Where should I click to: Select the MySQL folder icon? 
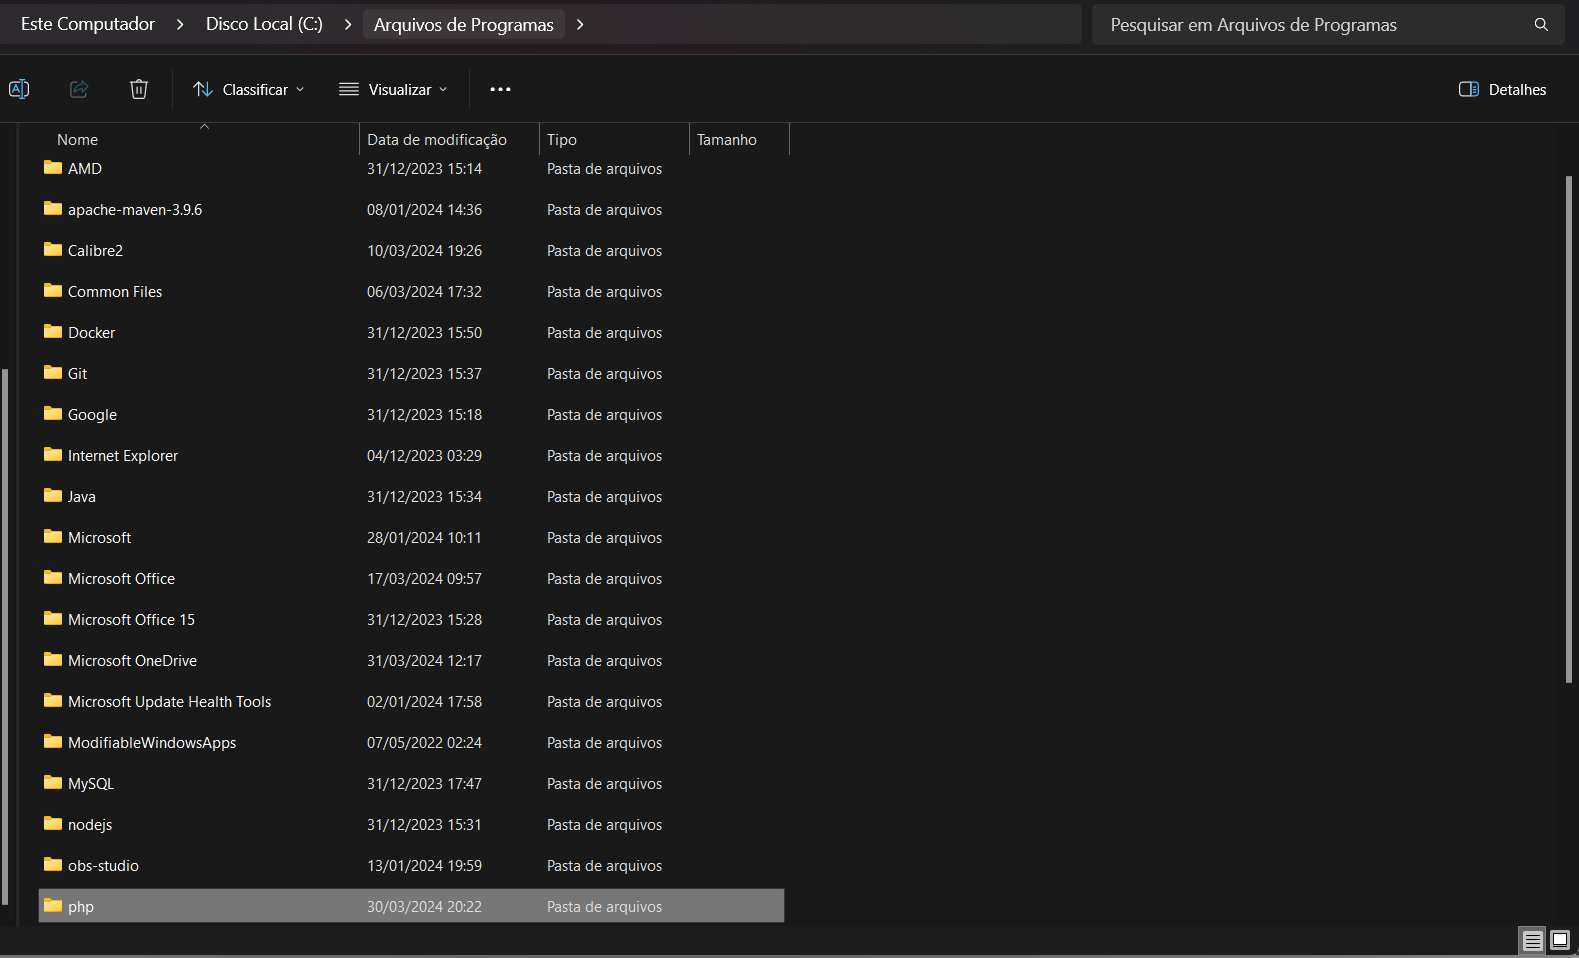click(53, 782)
